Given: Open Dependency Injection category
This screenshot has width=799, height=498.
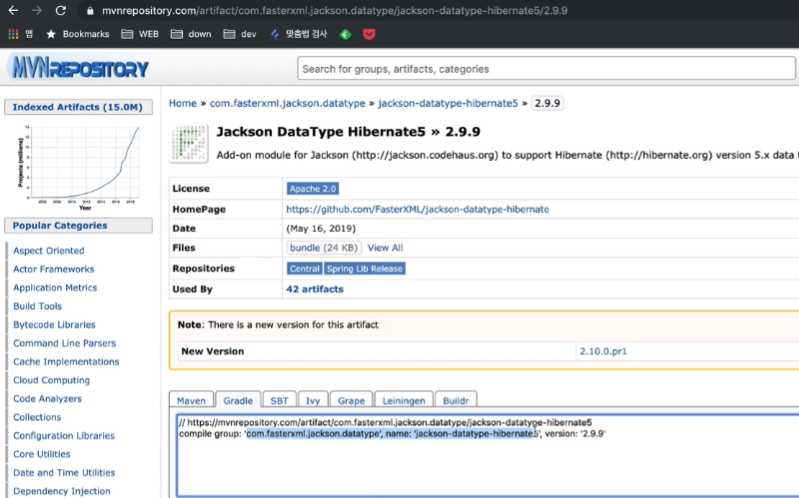Looking at the screenshot, I should click(62, 491).
